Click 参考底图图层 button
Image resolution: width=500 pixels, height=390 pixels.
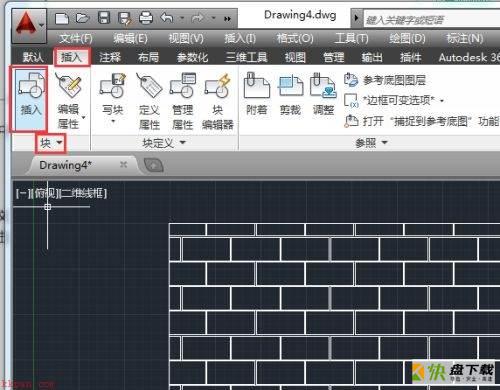[x=385, y=80]
